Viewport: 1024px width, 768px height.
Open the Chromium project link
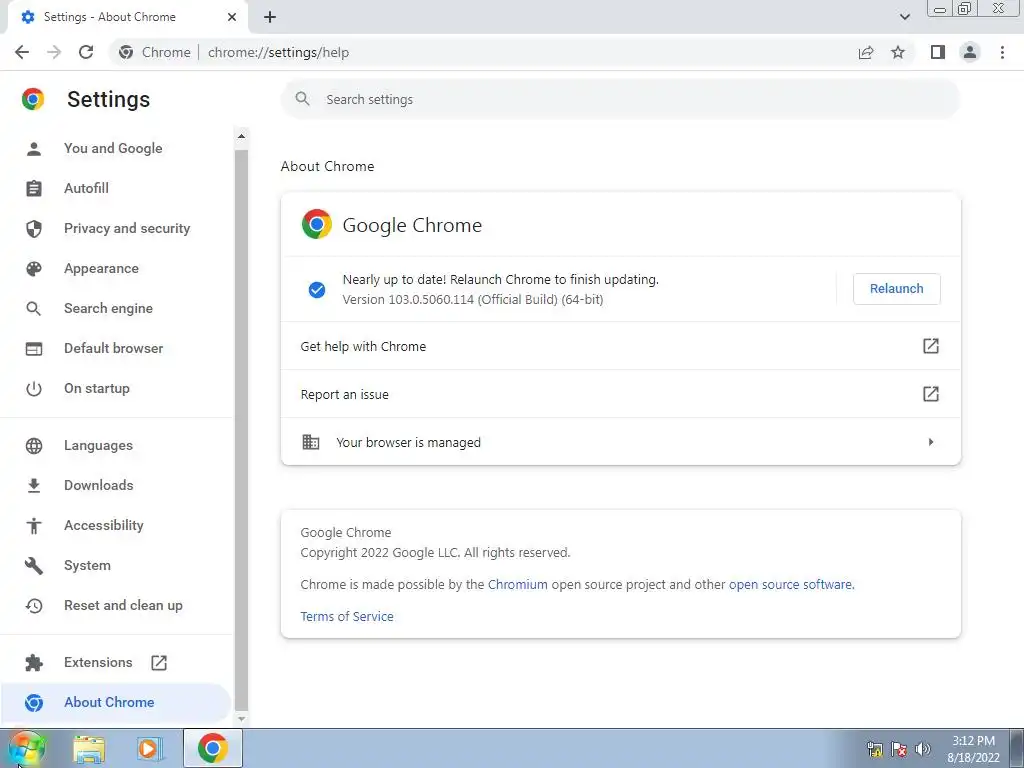tap(517, 584)
